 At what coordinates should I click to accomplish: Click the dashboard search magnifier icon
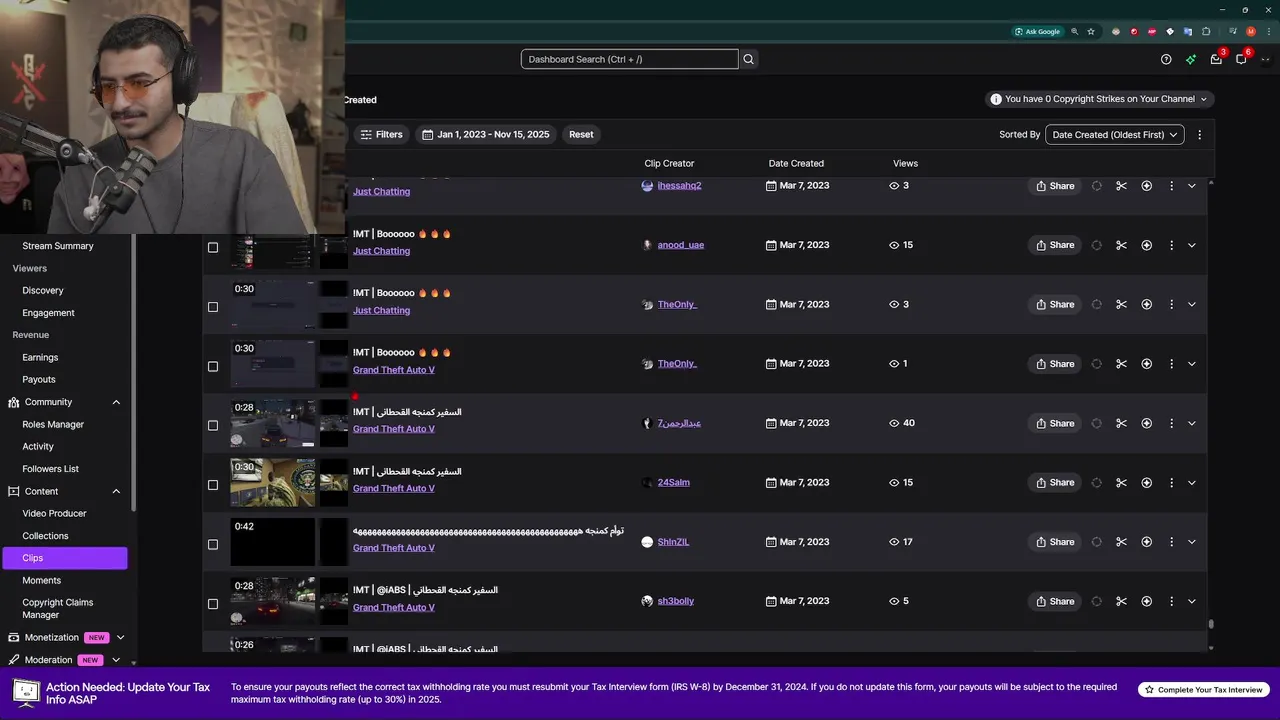(x=748, y=59)
